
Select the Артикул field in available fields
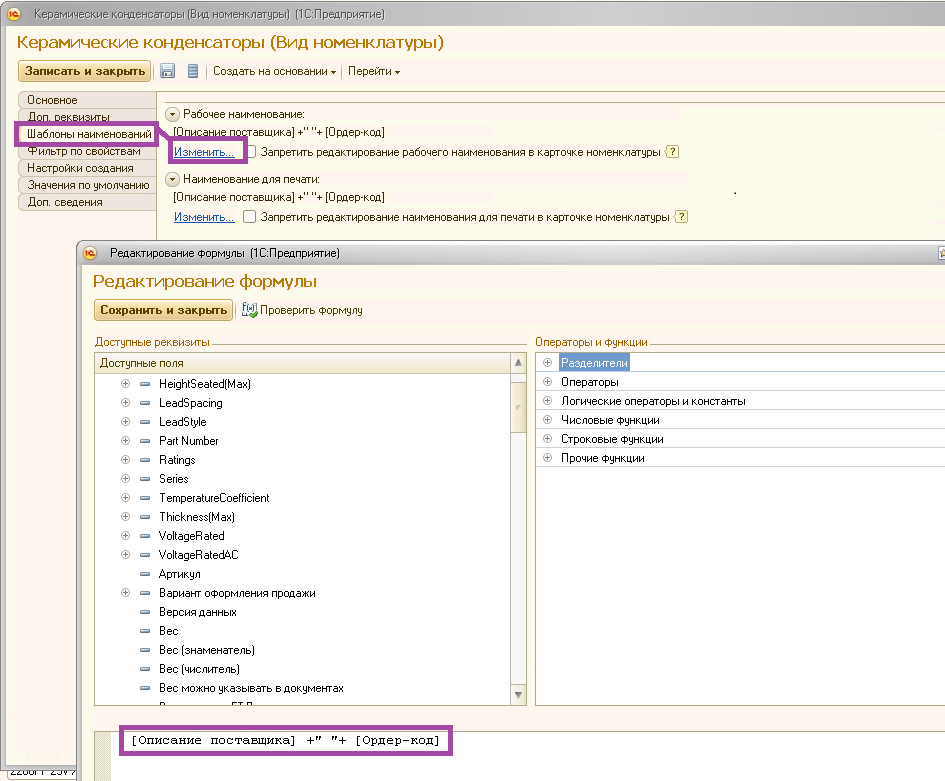pyautogui.click(x=179, y=574)
